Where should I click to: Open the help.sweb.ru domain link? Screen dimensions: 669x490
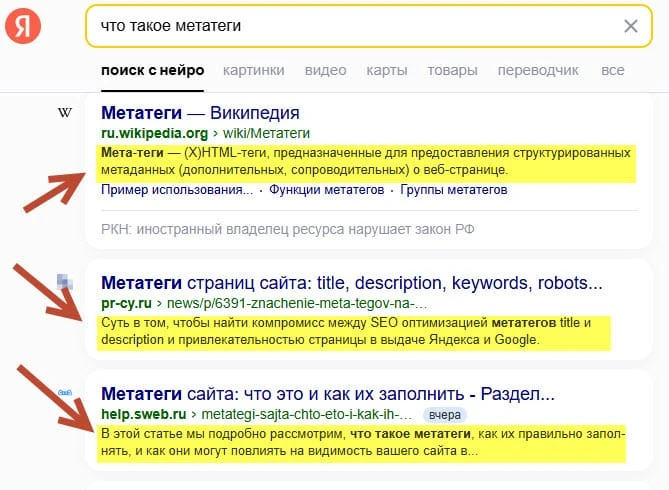pyautogui.click(x=144, y=414)
